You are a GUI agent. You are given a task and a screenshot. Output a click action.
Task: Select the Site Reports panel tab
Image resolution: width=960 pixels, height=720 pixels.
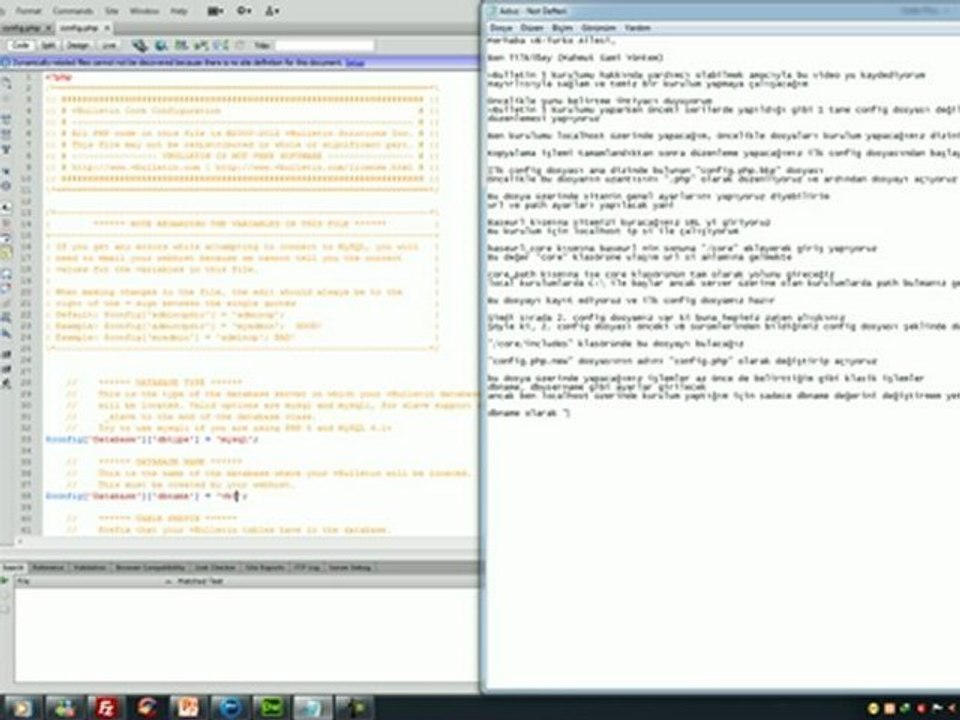[264, 568]
